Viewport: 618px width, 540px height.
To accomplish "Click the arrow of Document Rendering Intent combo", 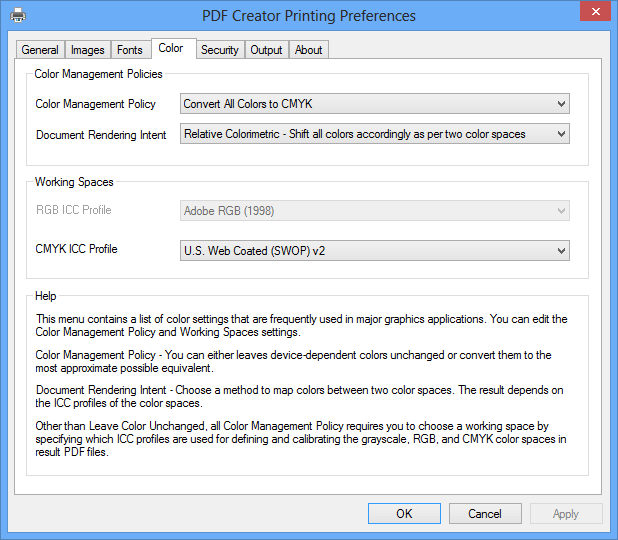I will tap(561, 134).
